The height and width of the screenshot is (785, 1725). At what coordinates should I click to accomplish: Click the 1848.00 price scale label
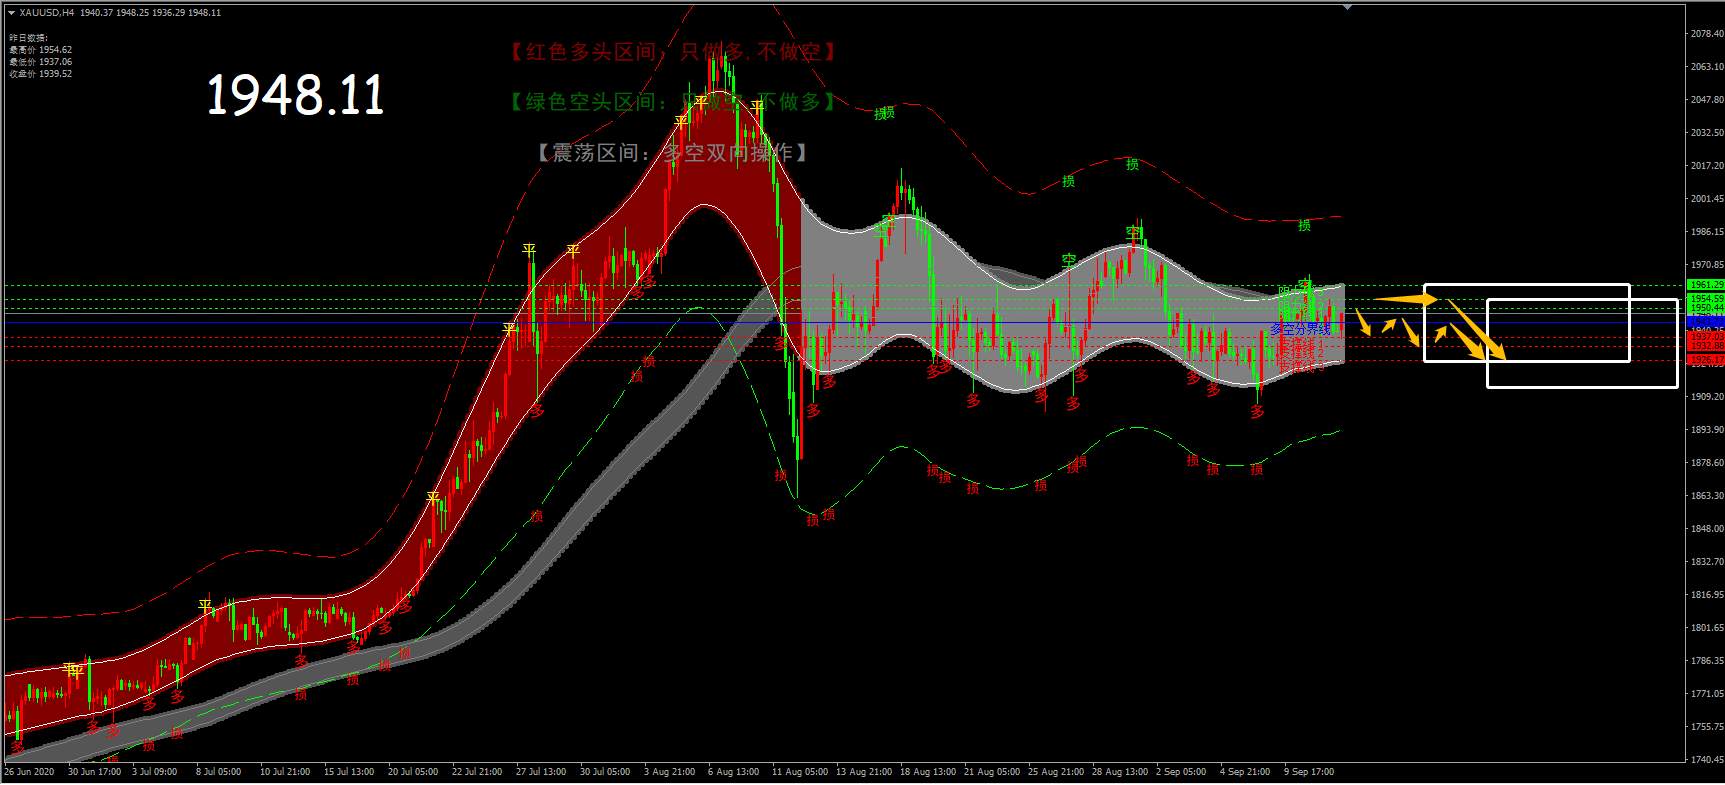[1707, 529]
